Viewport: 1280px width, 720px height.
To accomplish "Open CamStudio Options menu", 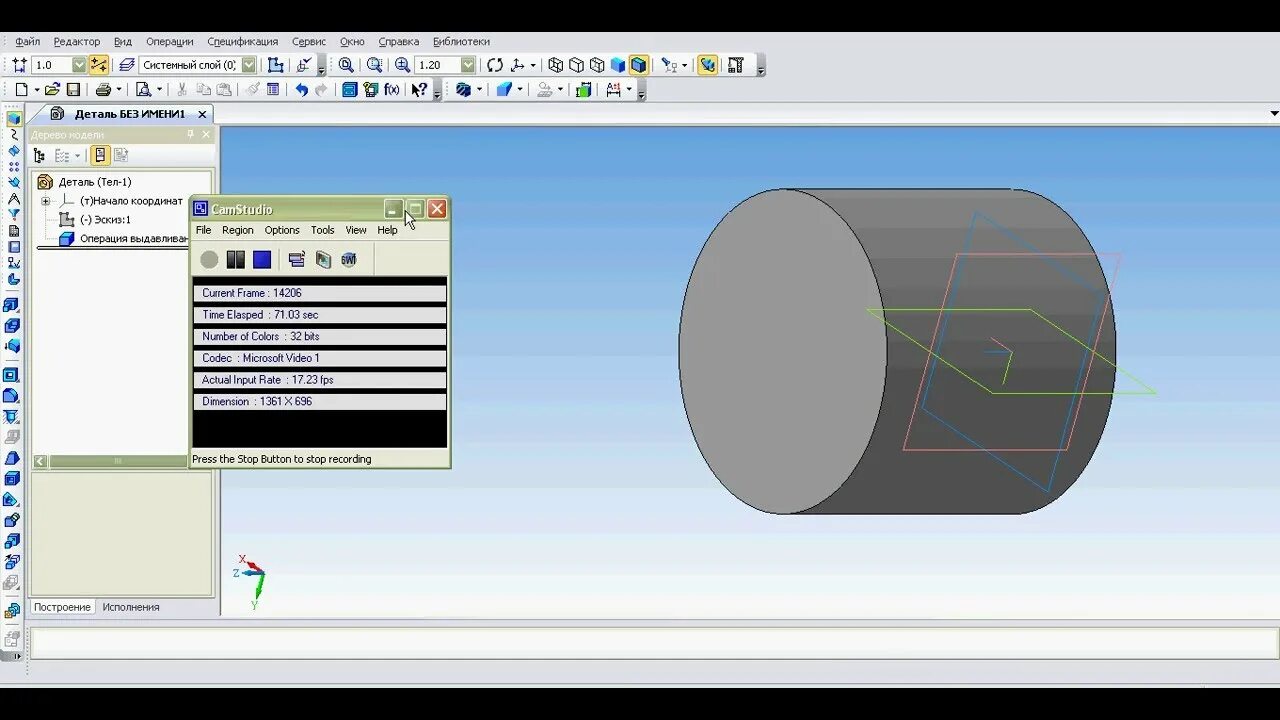I will [x=282, y=230].
